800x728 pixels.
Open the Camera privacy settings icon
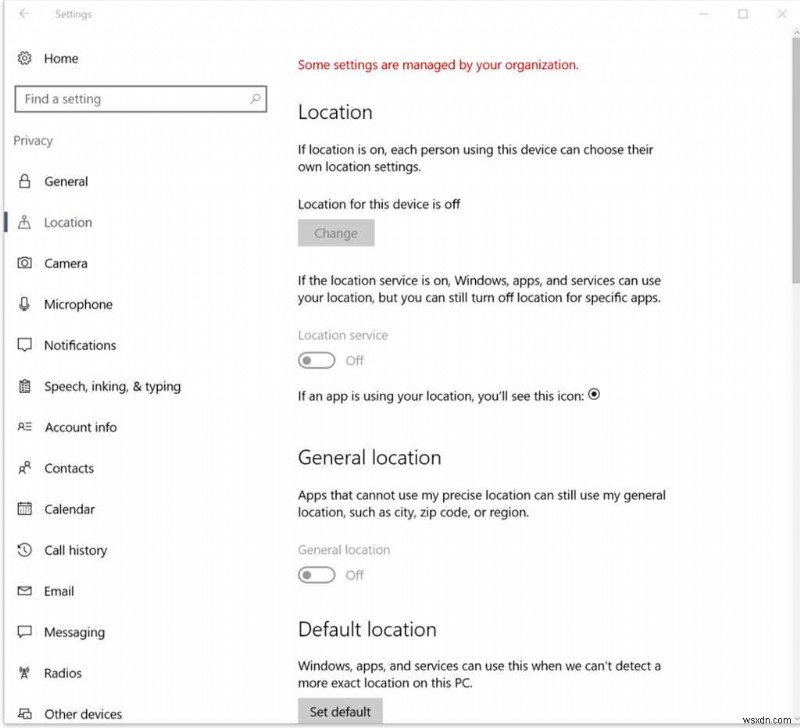[23, 263]
